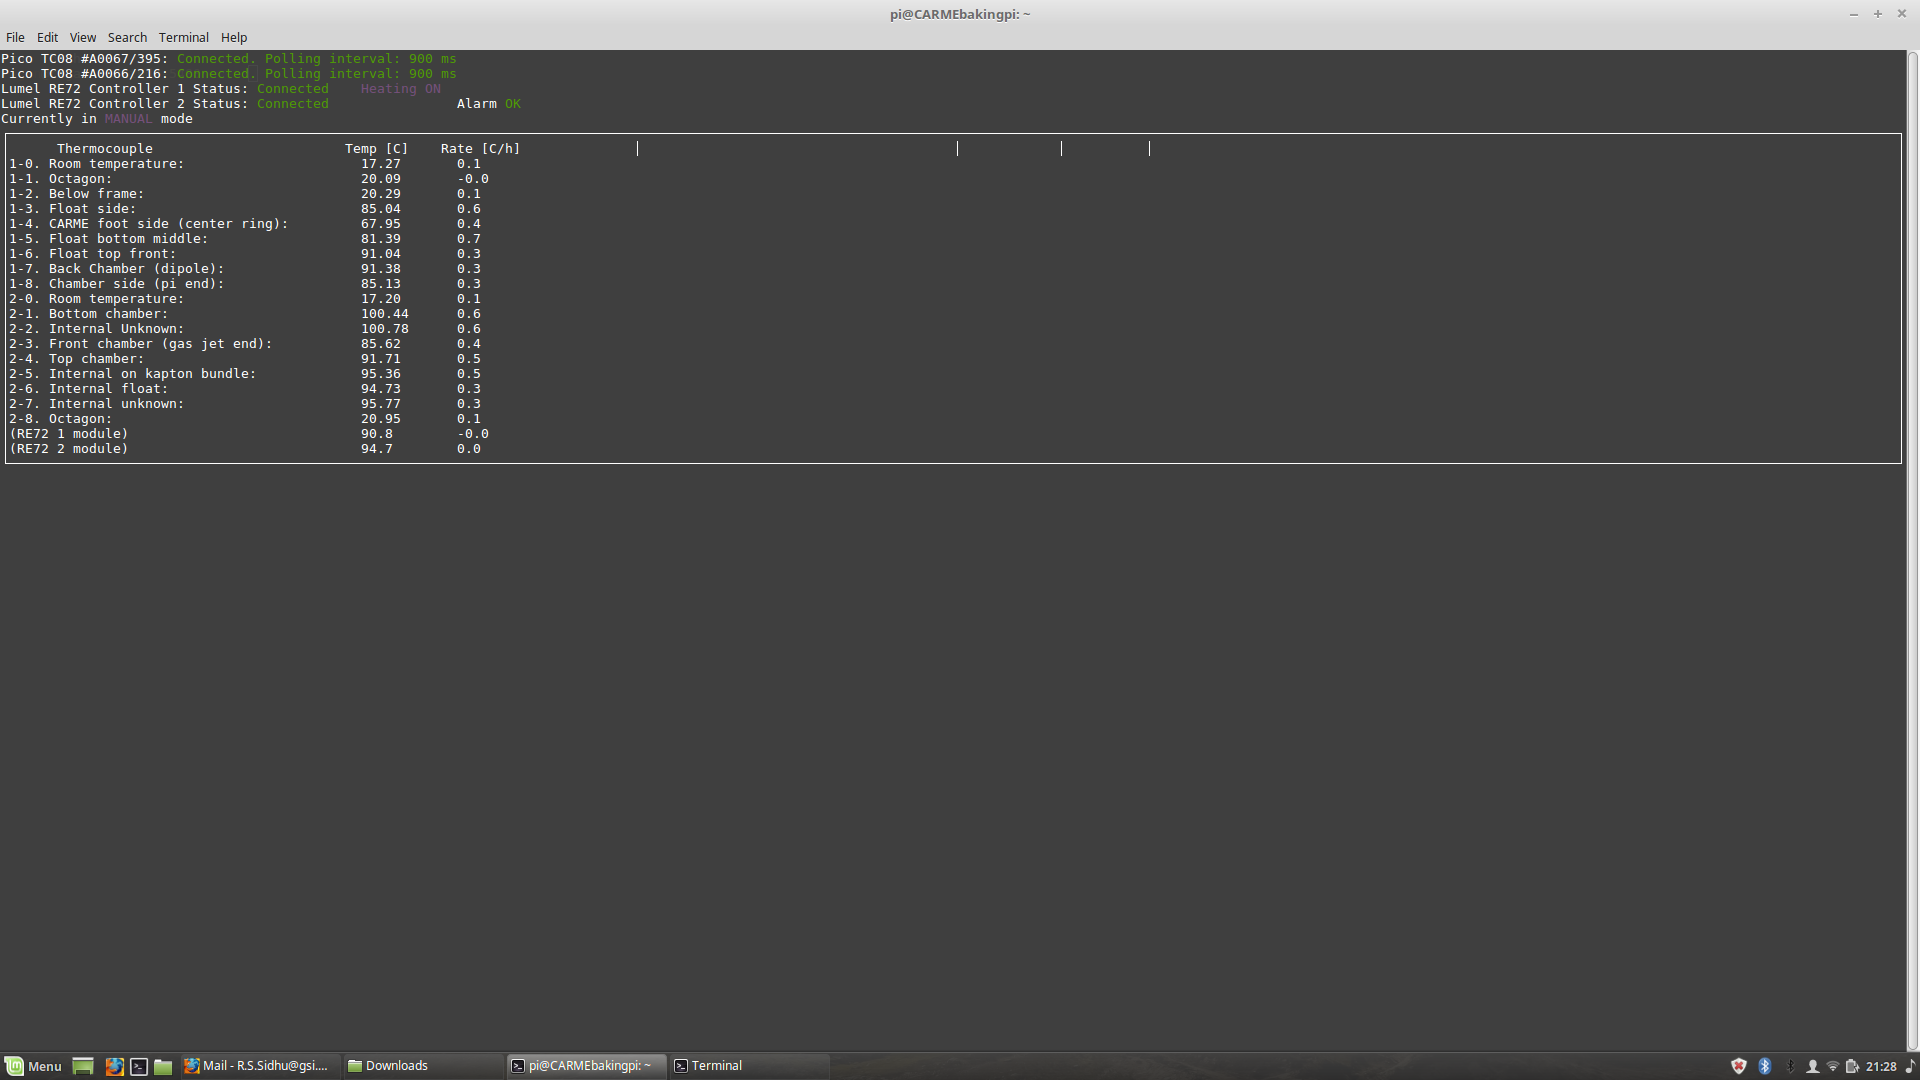The image size is (1920, 1080).
Task: Click the dark Bluetooth tray icon
Action: tap(1790, 1066)
